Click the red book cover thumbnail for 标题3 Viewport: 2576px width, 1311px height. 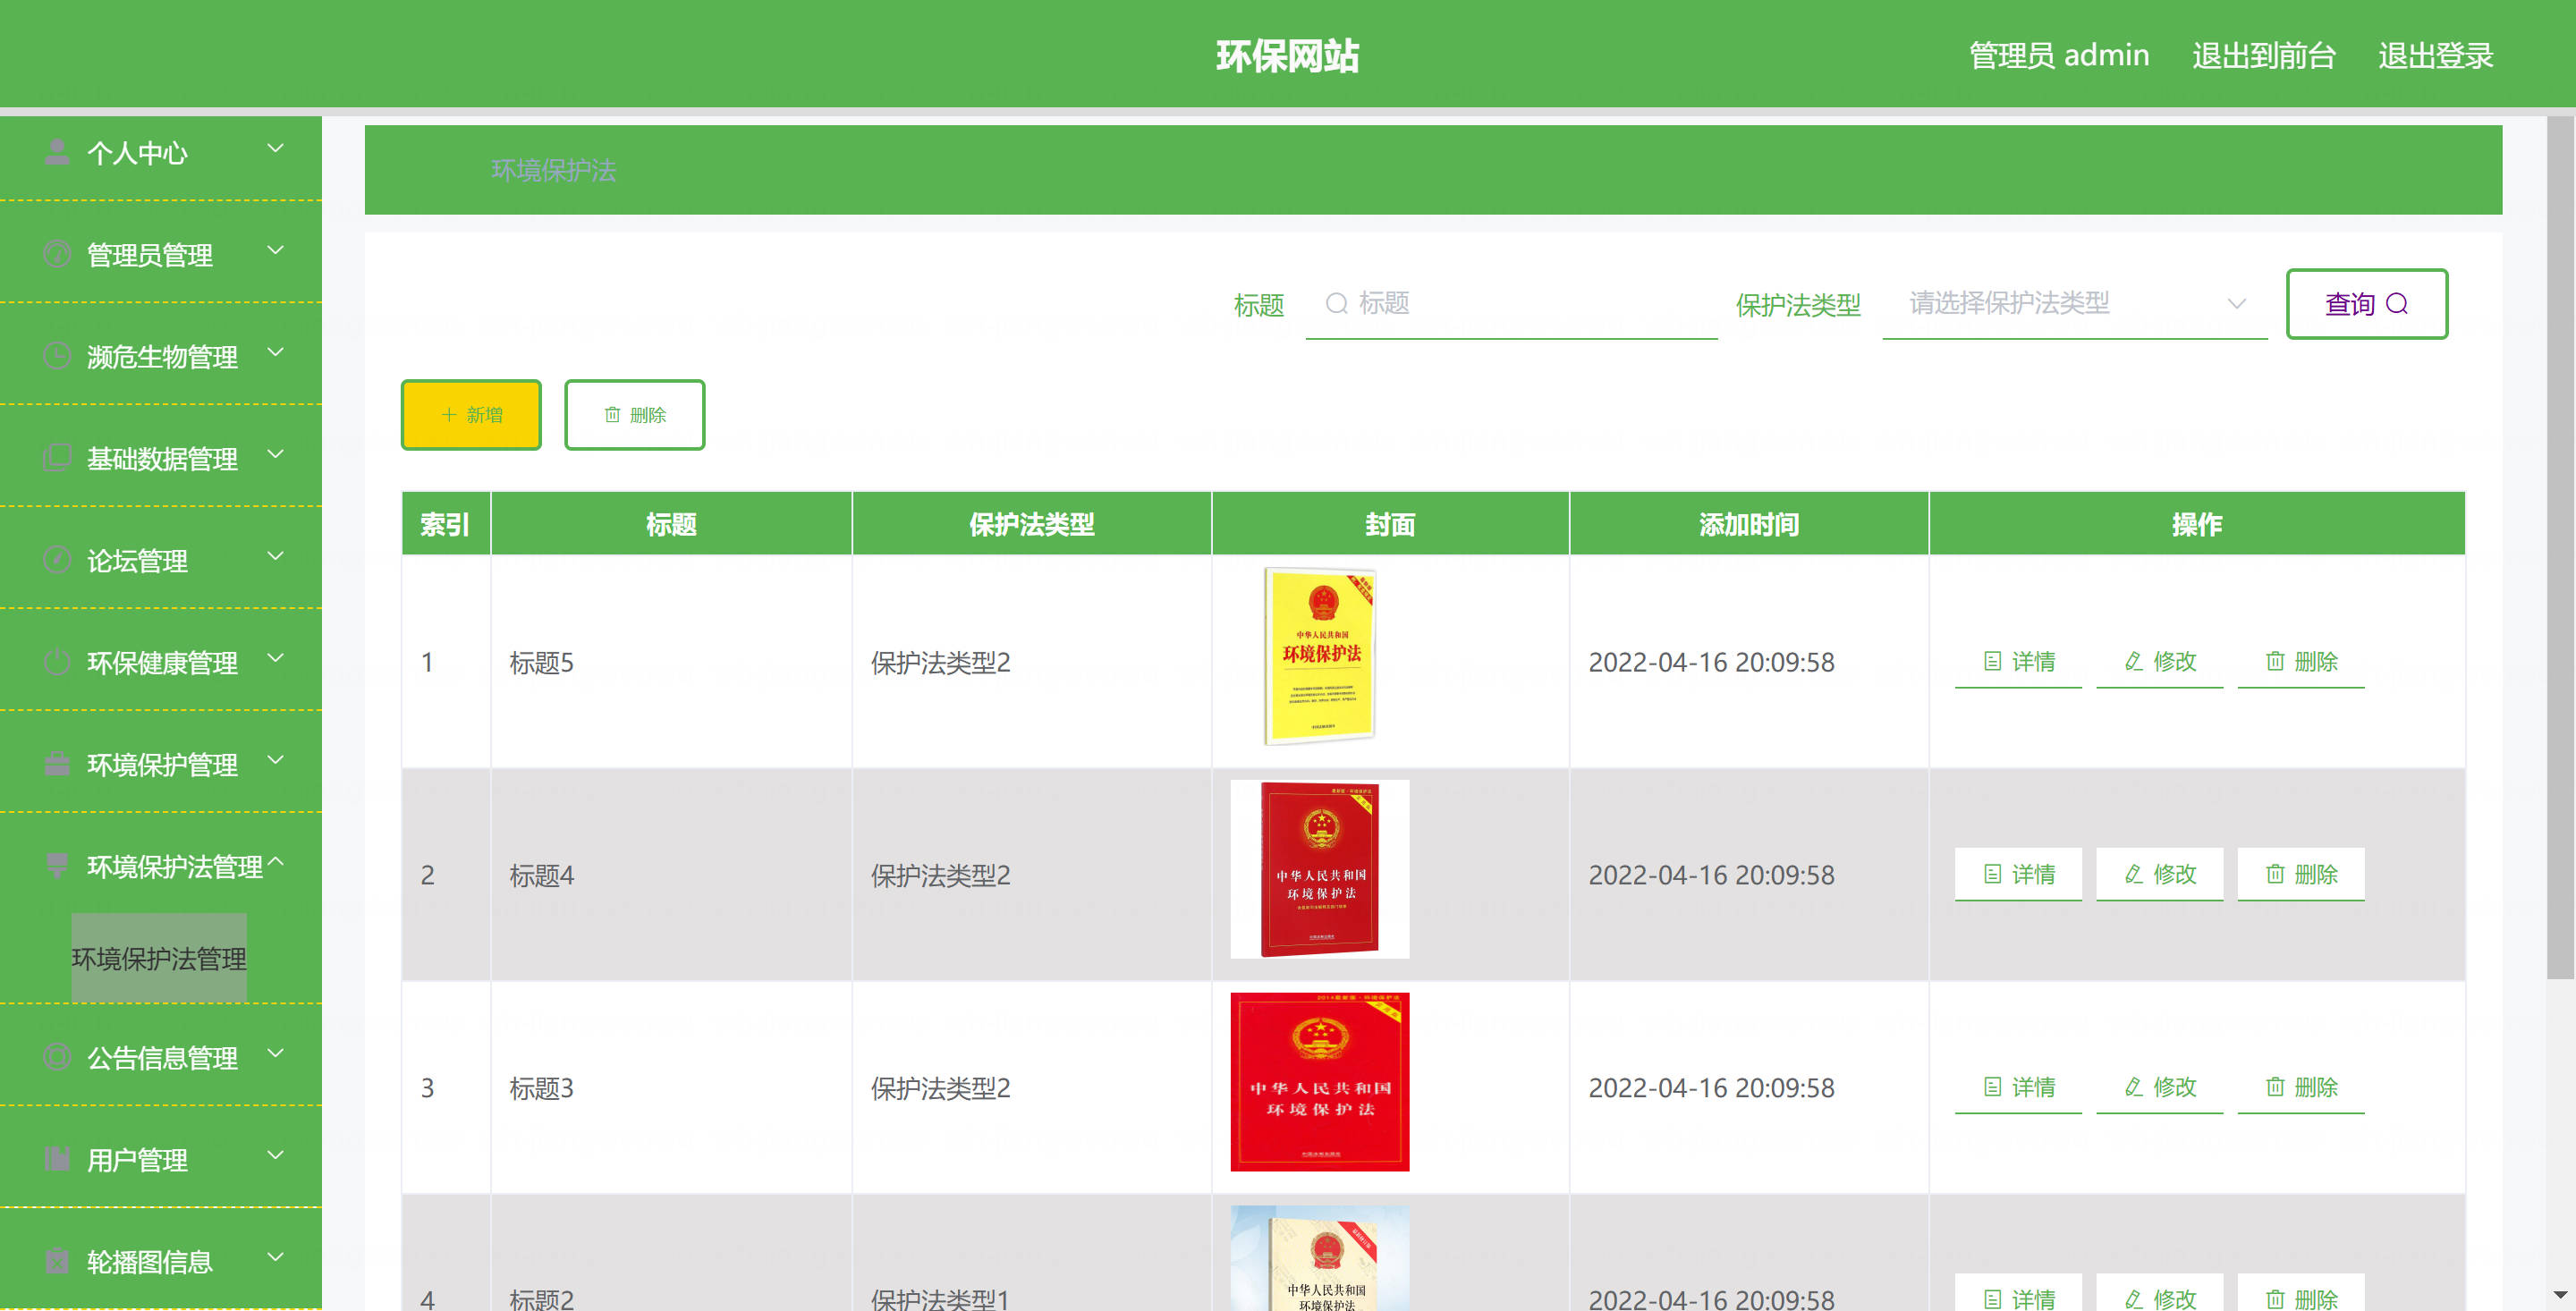1319,1081
